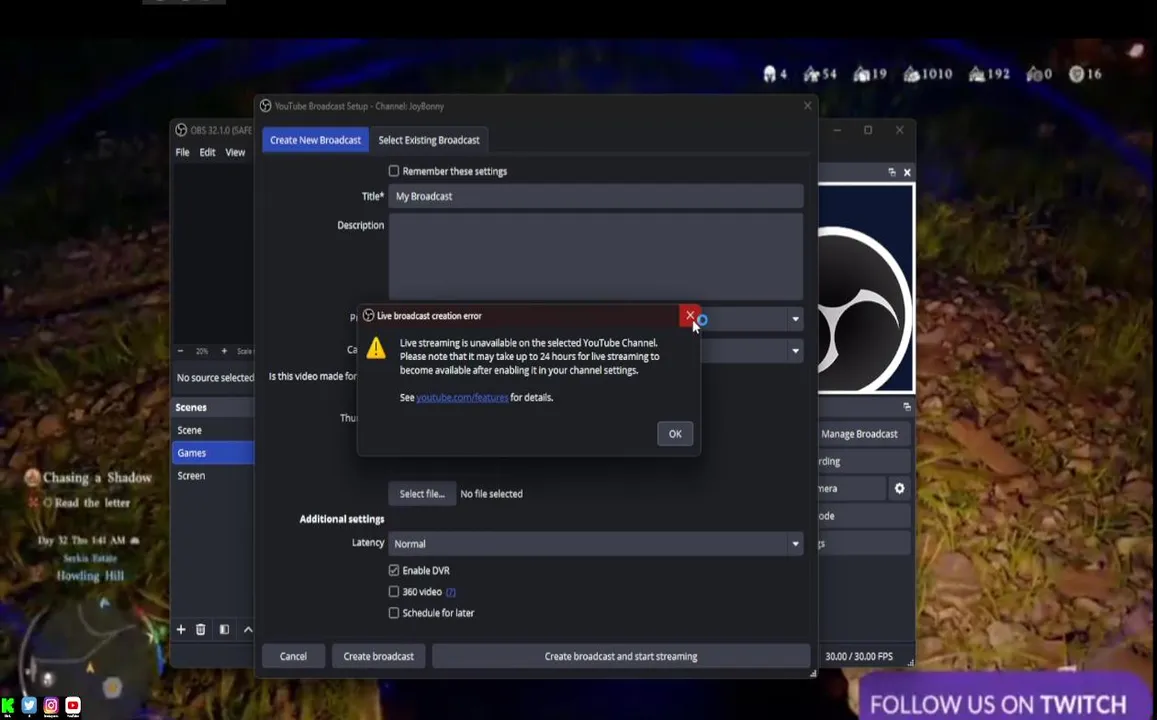Image resolution: width=1157 pixels, height=720 pixels.
Task: Open the Latency dropdown set to Normal
Action: (x=595, y=544)
